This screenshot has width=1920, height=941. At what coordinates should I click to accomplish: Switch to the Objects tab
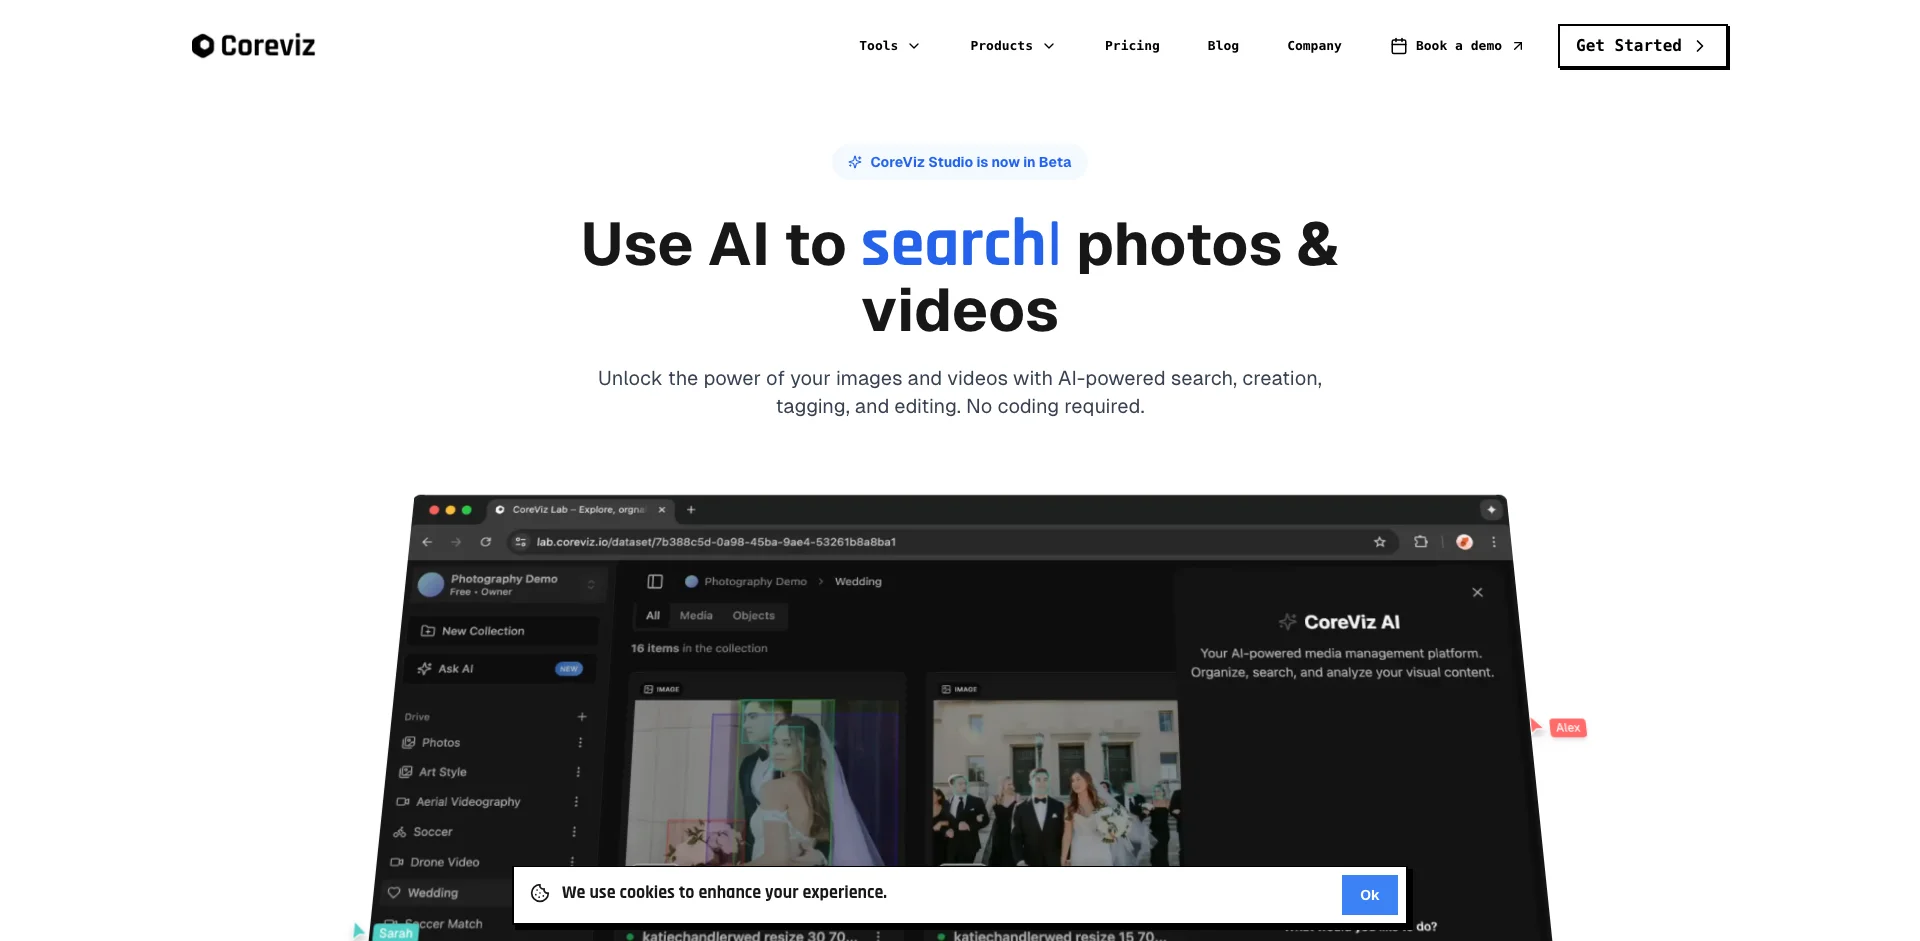click(x=753, y=616)
